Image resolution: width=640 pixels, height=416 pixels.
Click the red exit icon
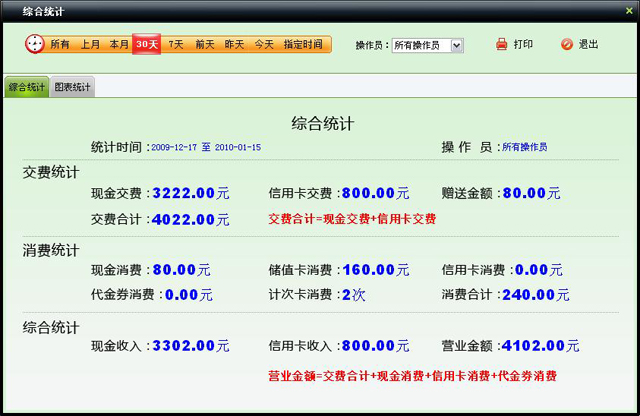coord(567,45)
